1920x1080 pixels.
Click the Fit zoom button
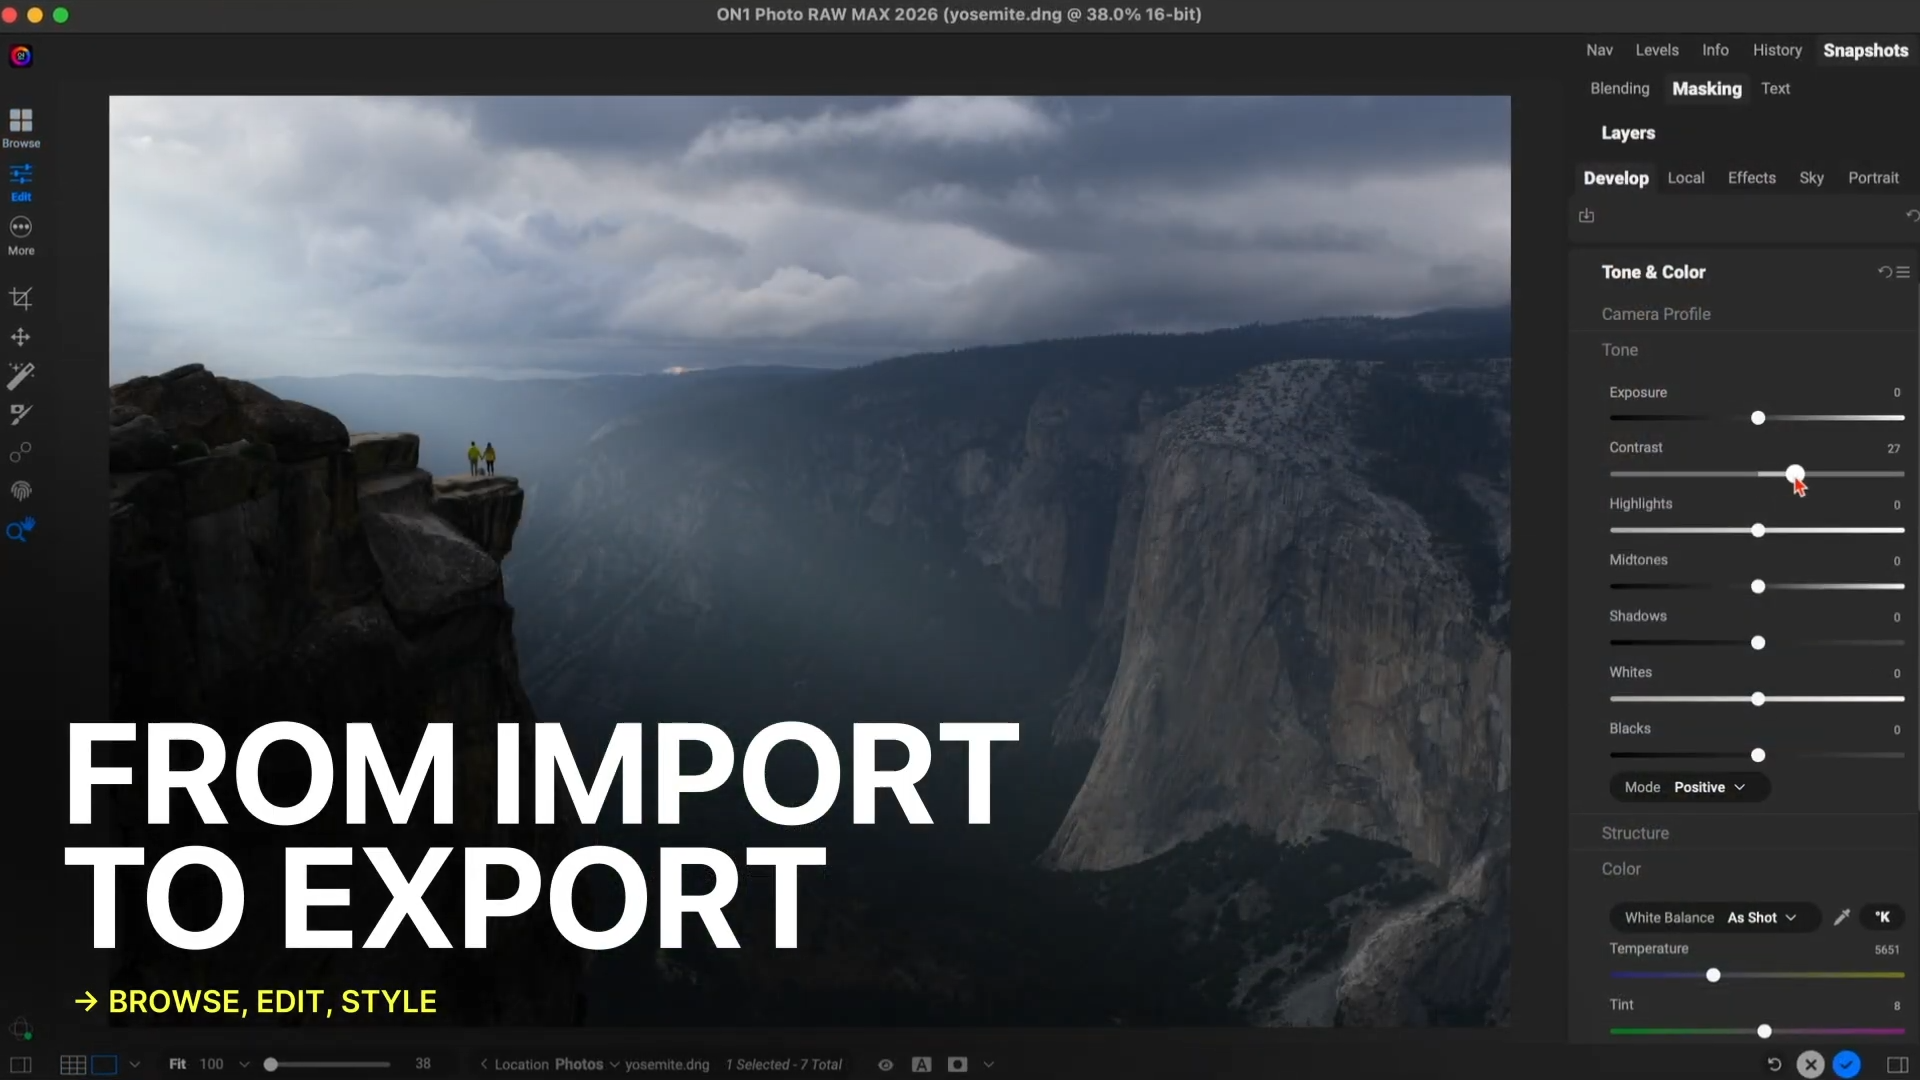177,1064
